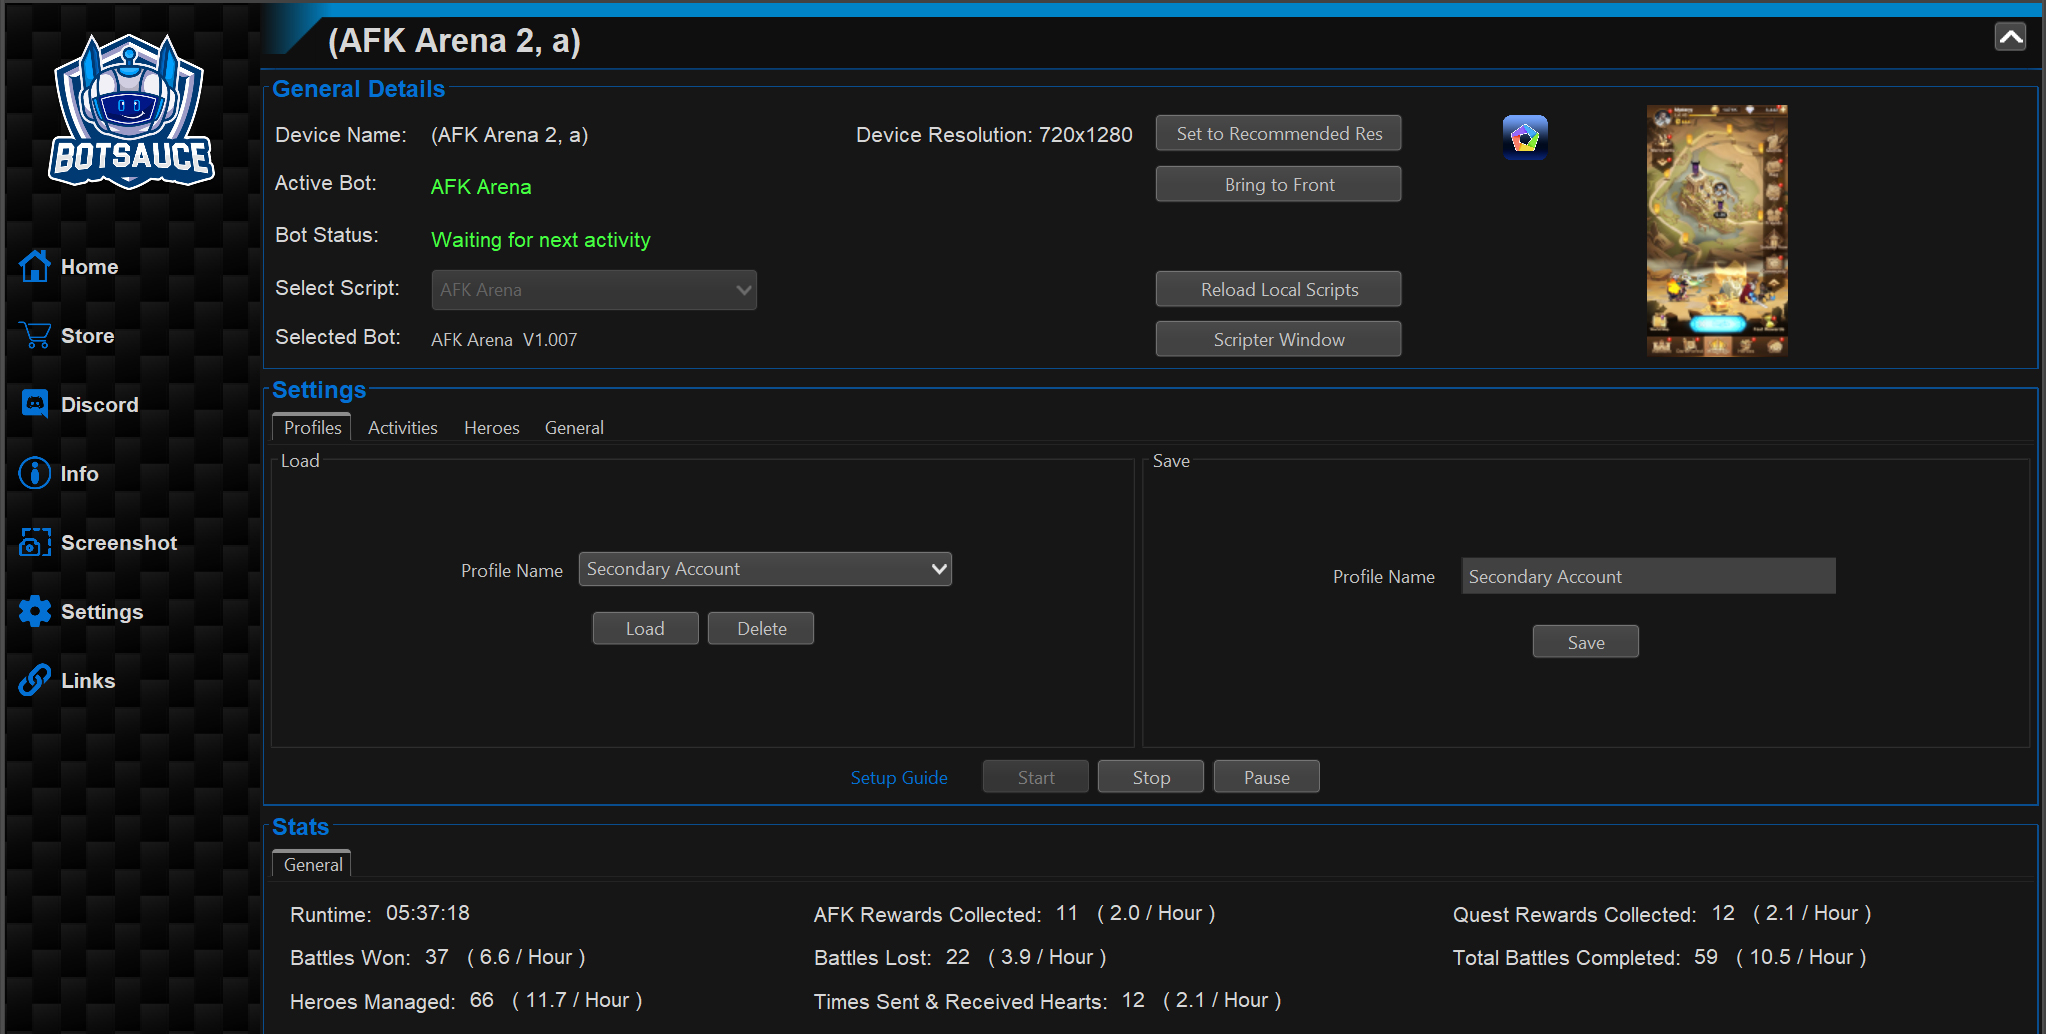Click the game screen preview thumbnail

pyautogui.click(x=1717, y=230)
